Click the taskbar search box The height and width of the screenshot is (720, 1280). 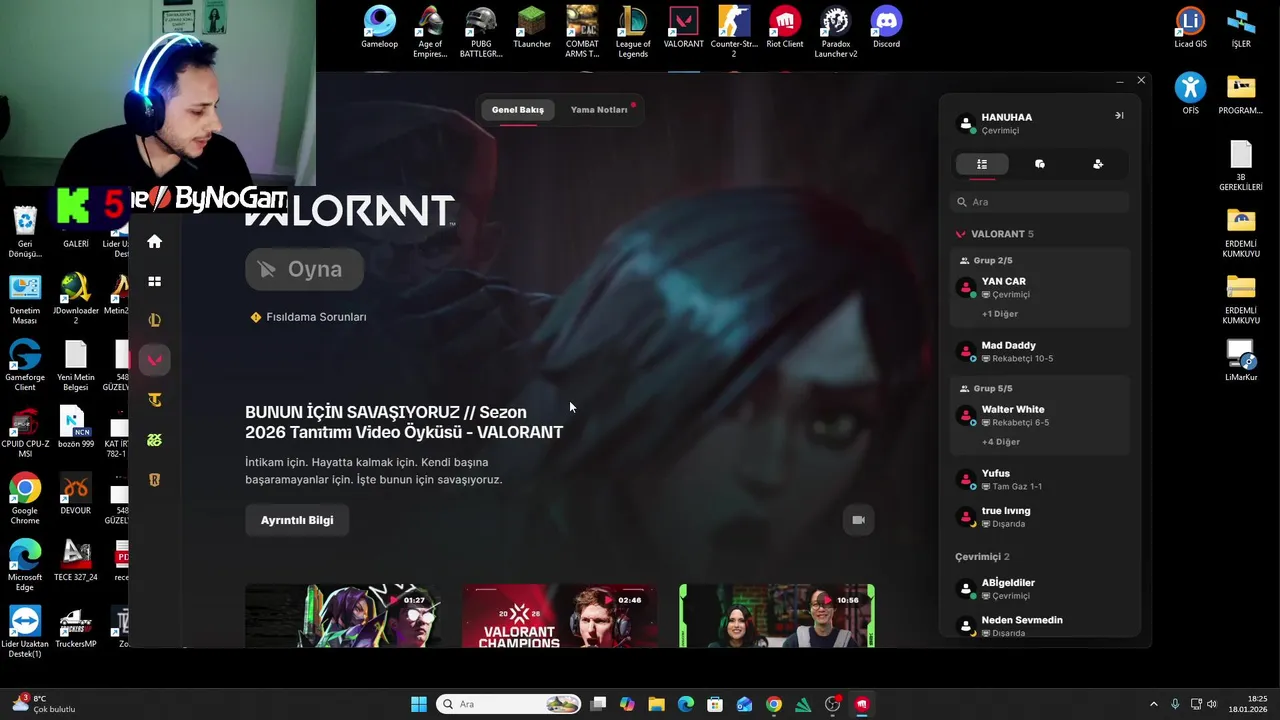[x=510, y=704]
